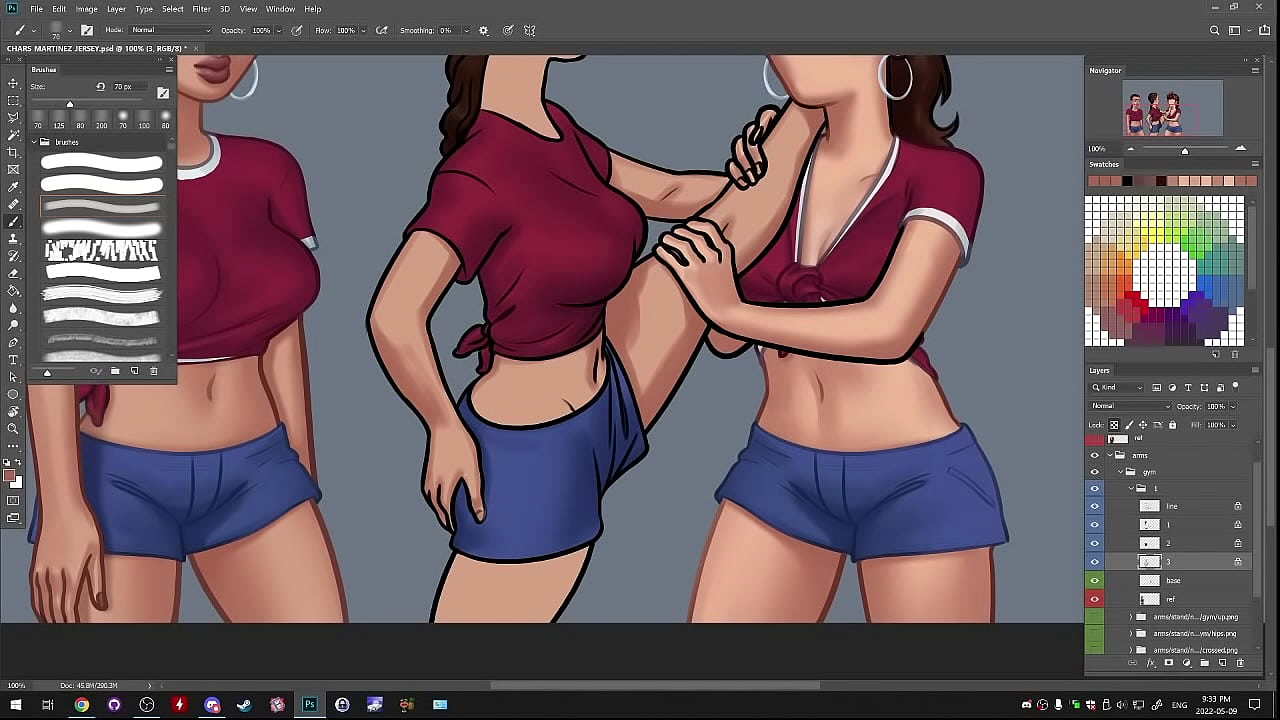Expand the gym/up.png layer group
The height and width of the screenshot is (720, 1280).
pos(1131,617)
